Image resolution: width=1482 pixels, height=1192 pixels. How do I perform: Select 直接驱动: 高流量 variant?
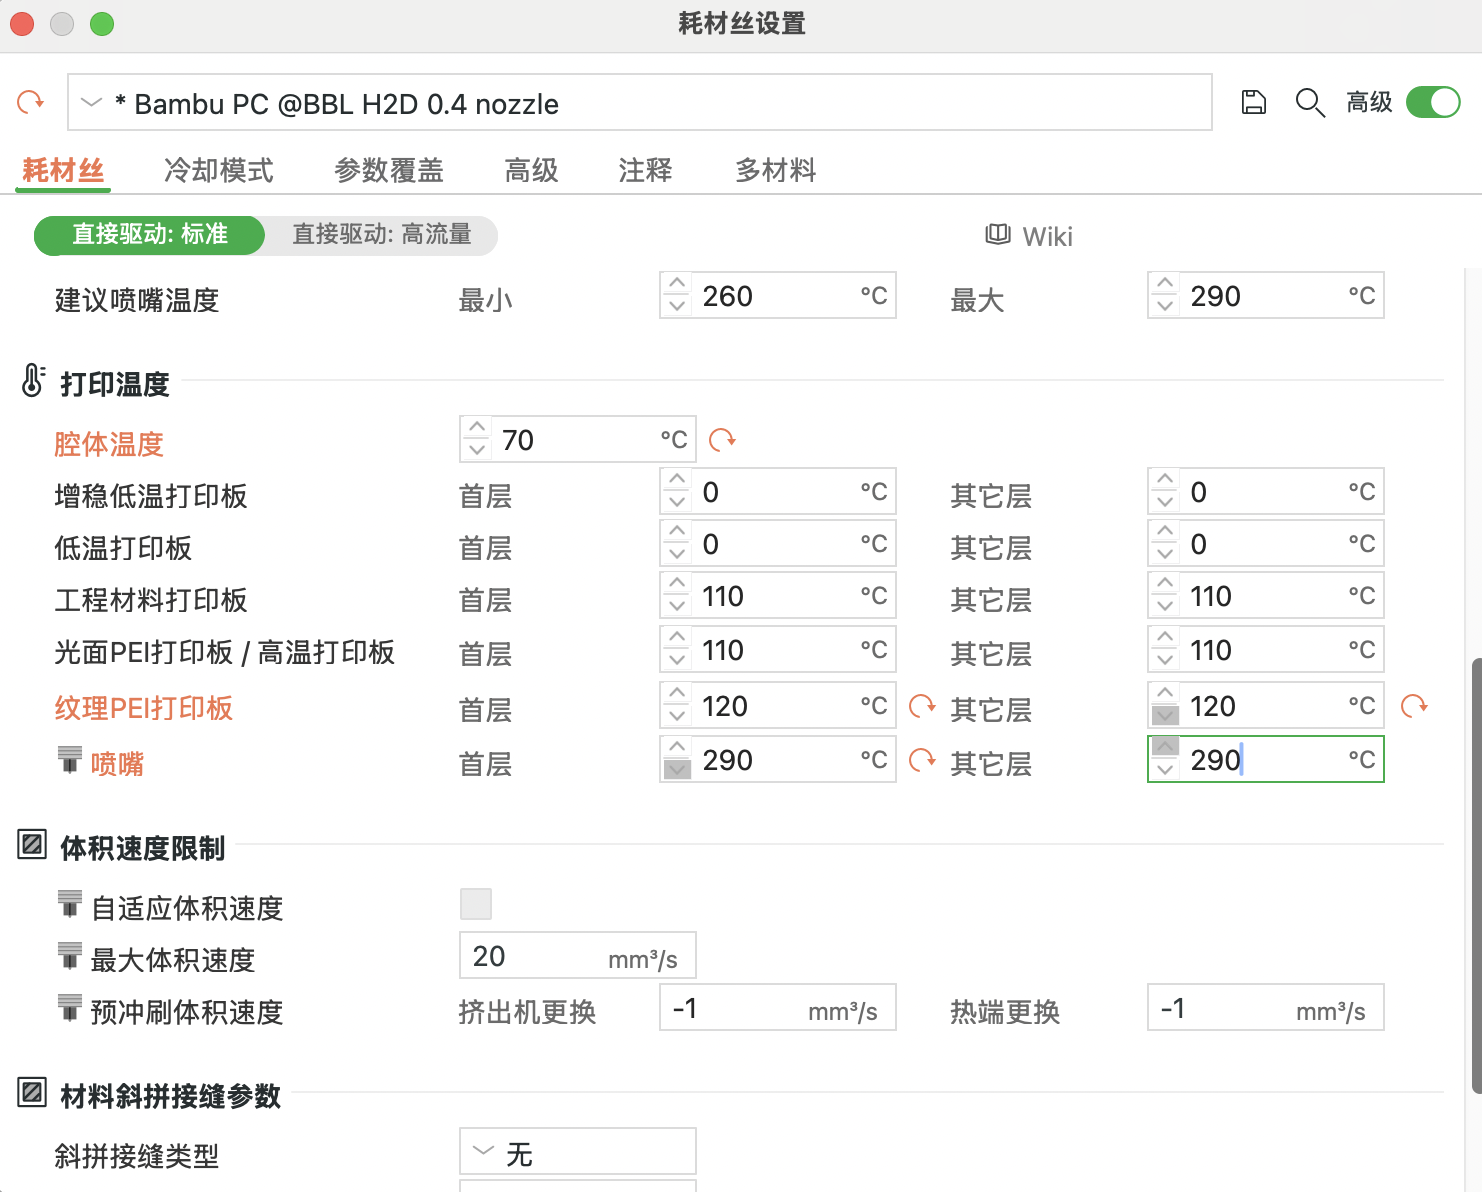click(x=381, y=235)
